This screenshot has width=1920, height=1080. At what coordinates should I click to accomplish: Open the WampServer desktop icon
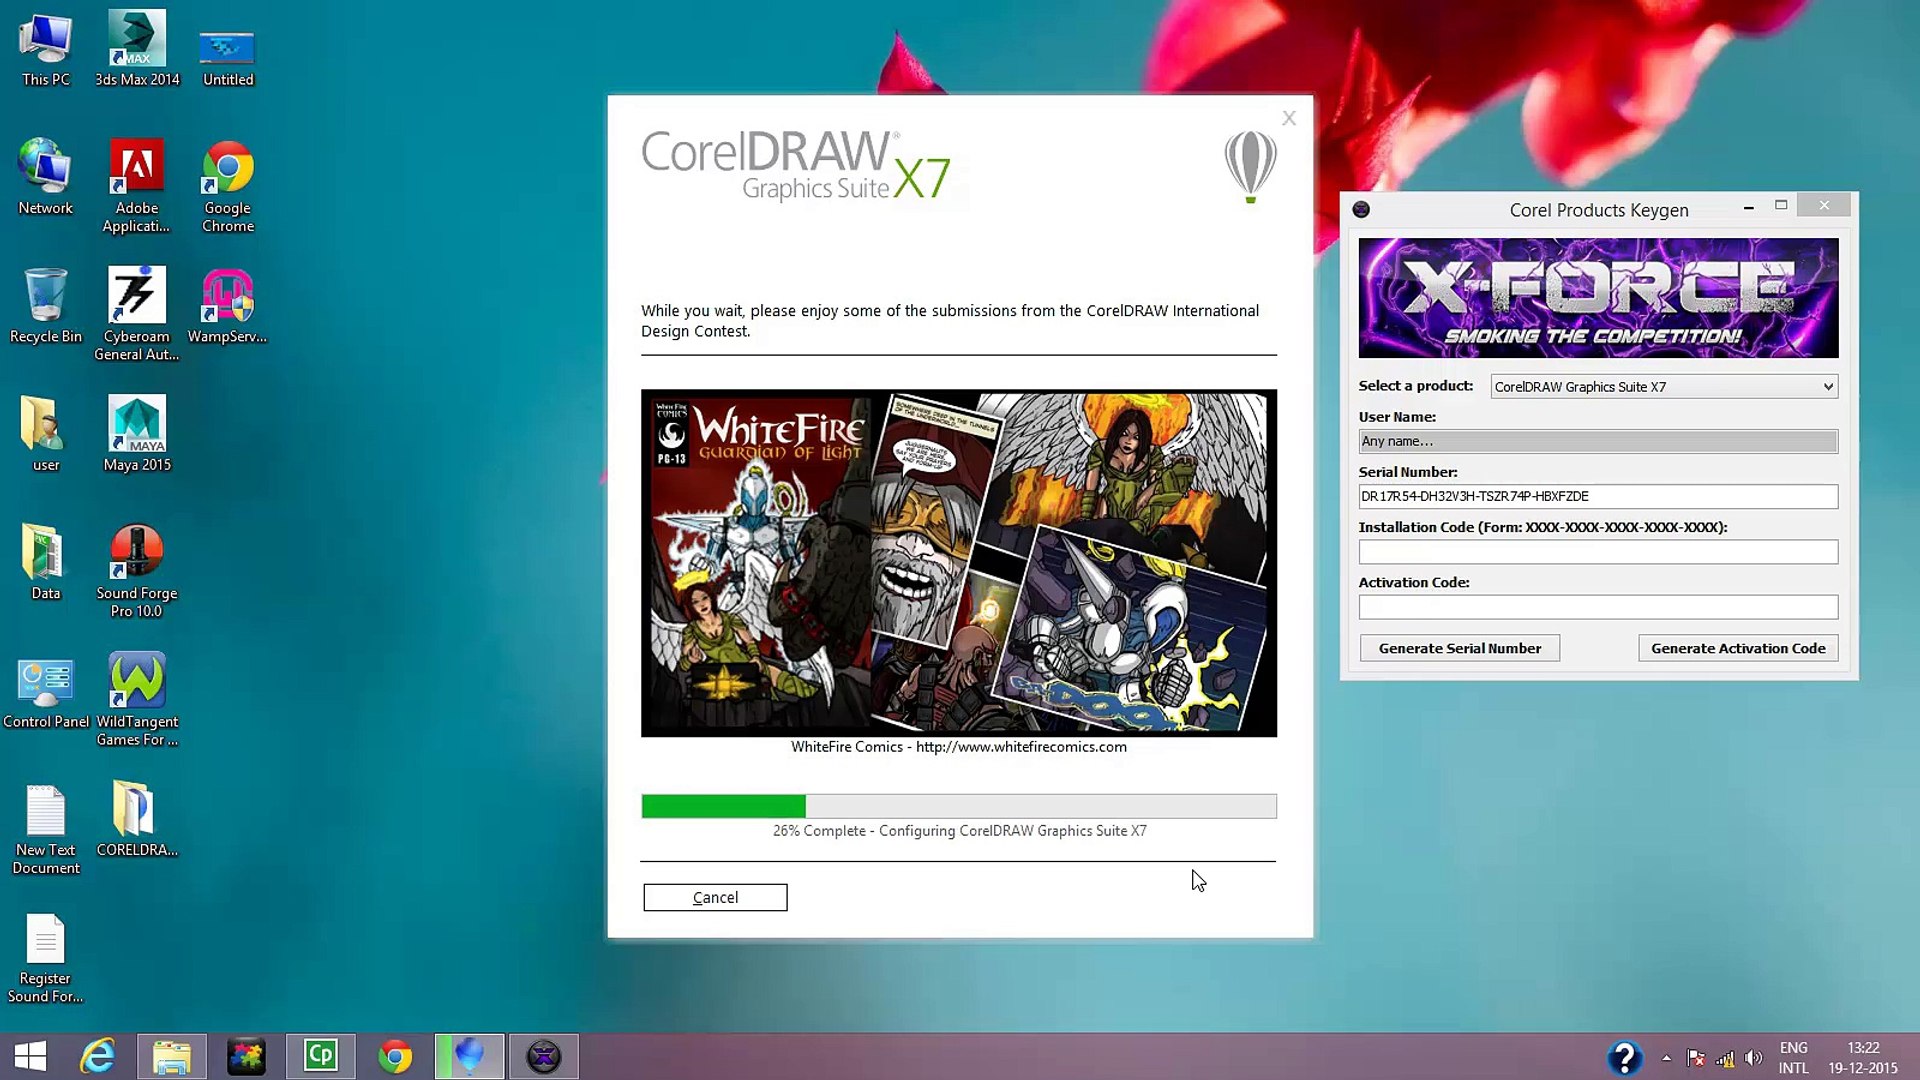click(x=227, y=305)
